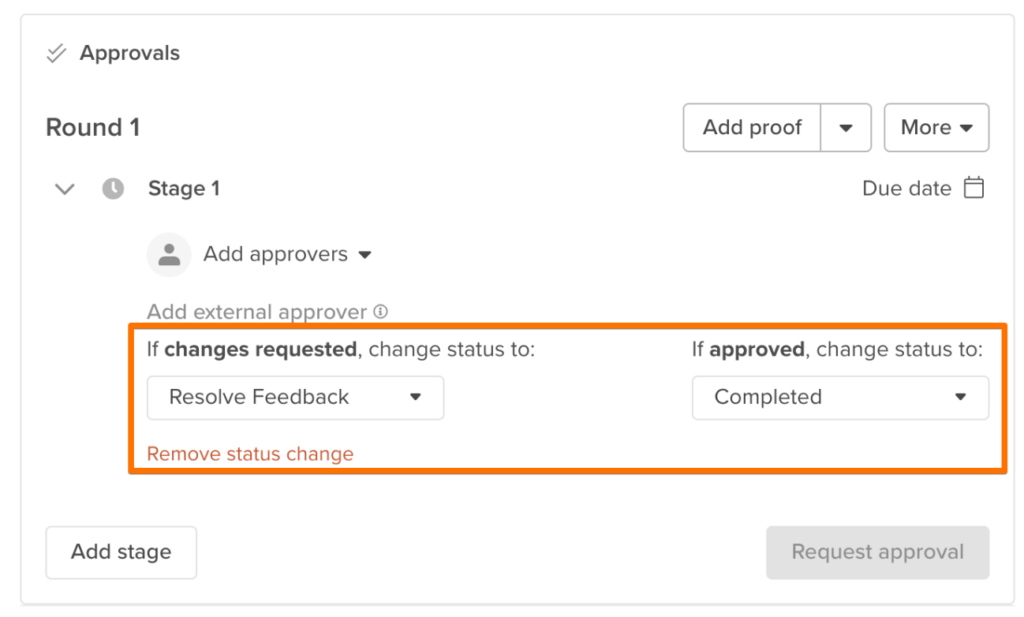
Task: Click the Add approvers avatar icon
Action: 168,254
